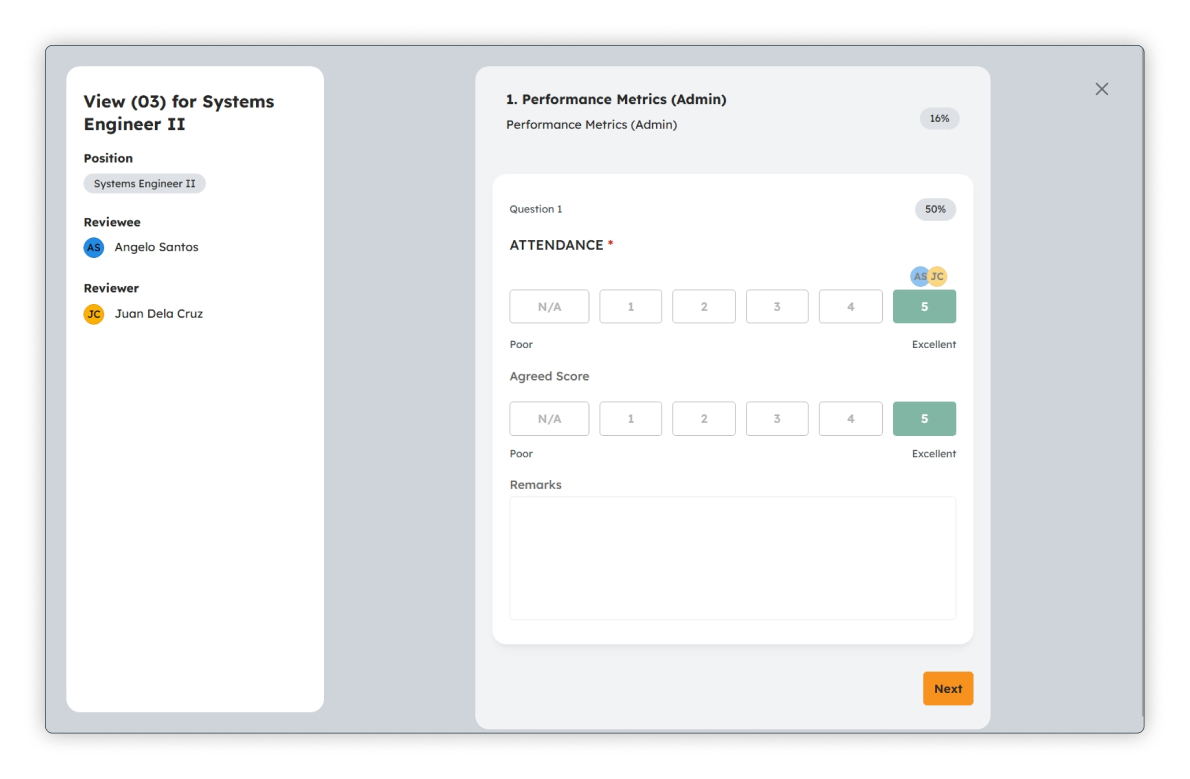Select rating 5 for Attendance
The image size is (1190, 779).
(924, 307)
